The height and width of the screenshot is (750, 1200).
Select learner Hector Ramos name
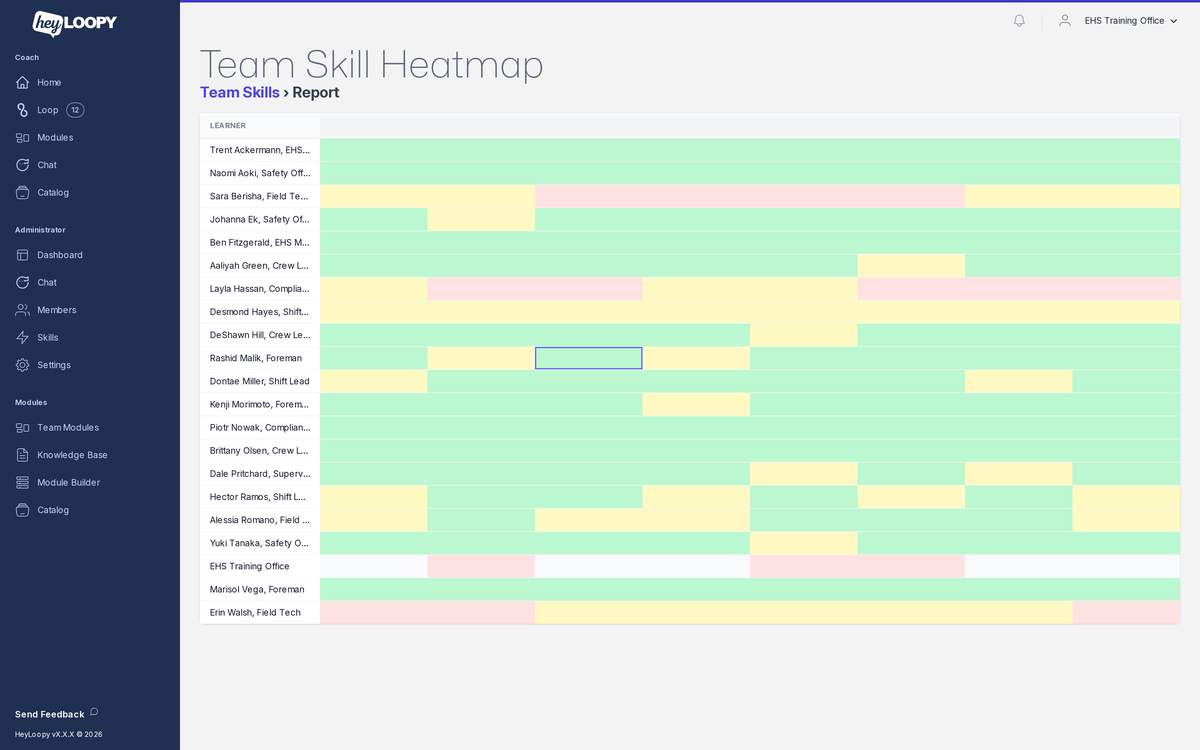[x=260, y=497]
